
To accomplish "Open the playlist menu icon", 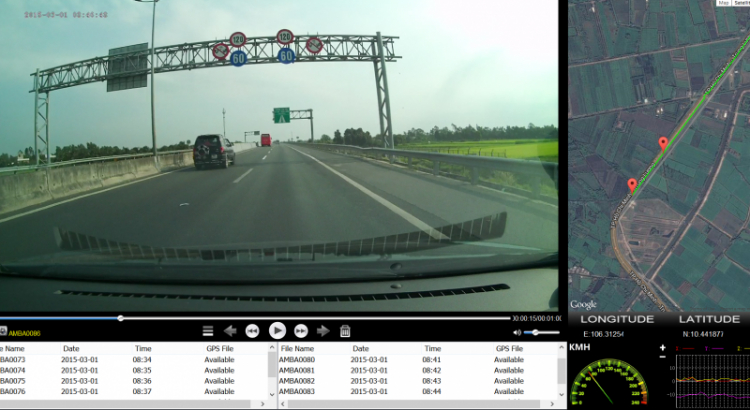I will 208,331.
